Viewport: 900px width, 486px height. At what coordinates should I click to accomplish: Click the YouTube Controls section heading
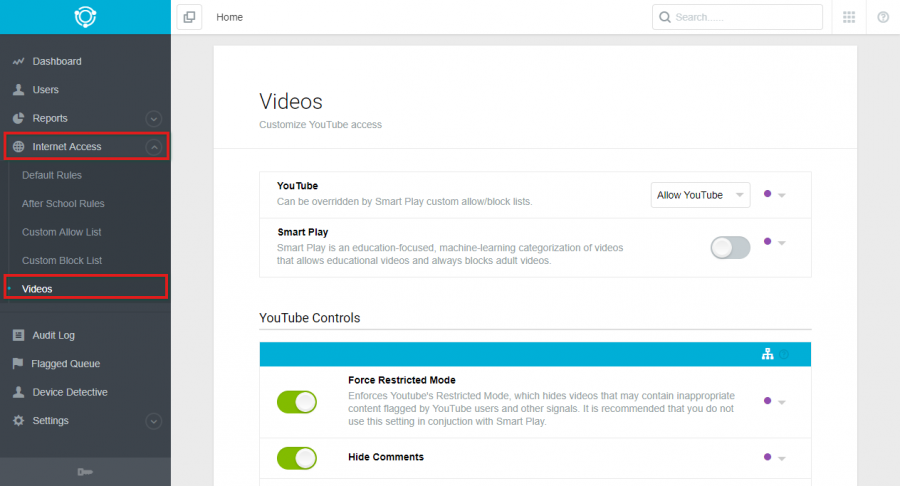310,318
